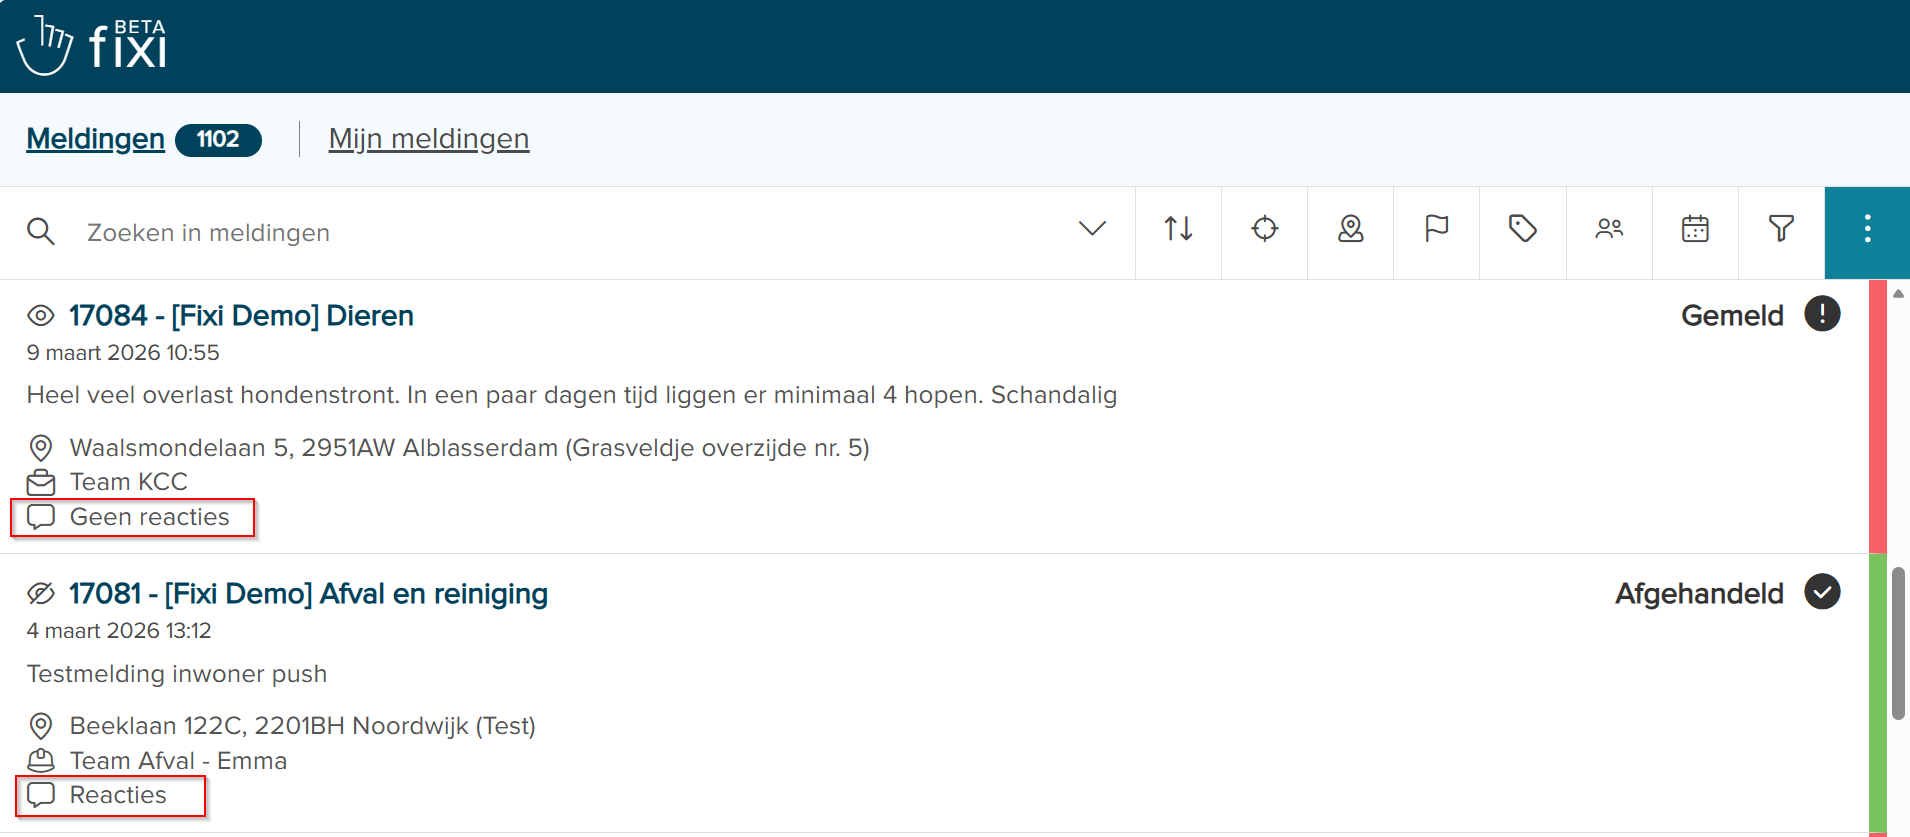
Task: Expand the search options chevron
Action: (1092, 229)
